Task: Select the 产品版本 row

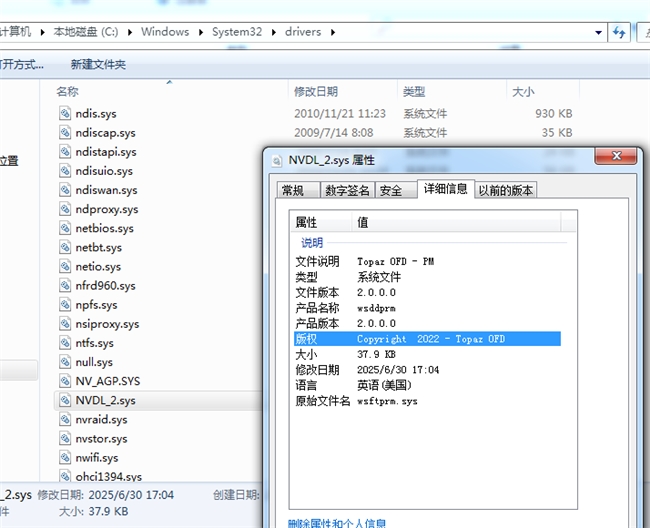Action: point(427,323)
